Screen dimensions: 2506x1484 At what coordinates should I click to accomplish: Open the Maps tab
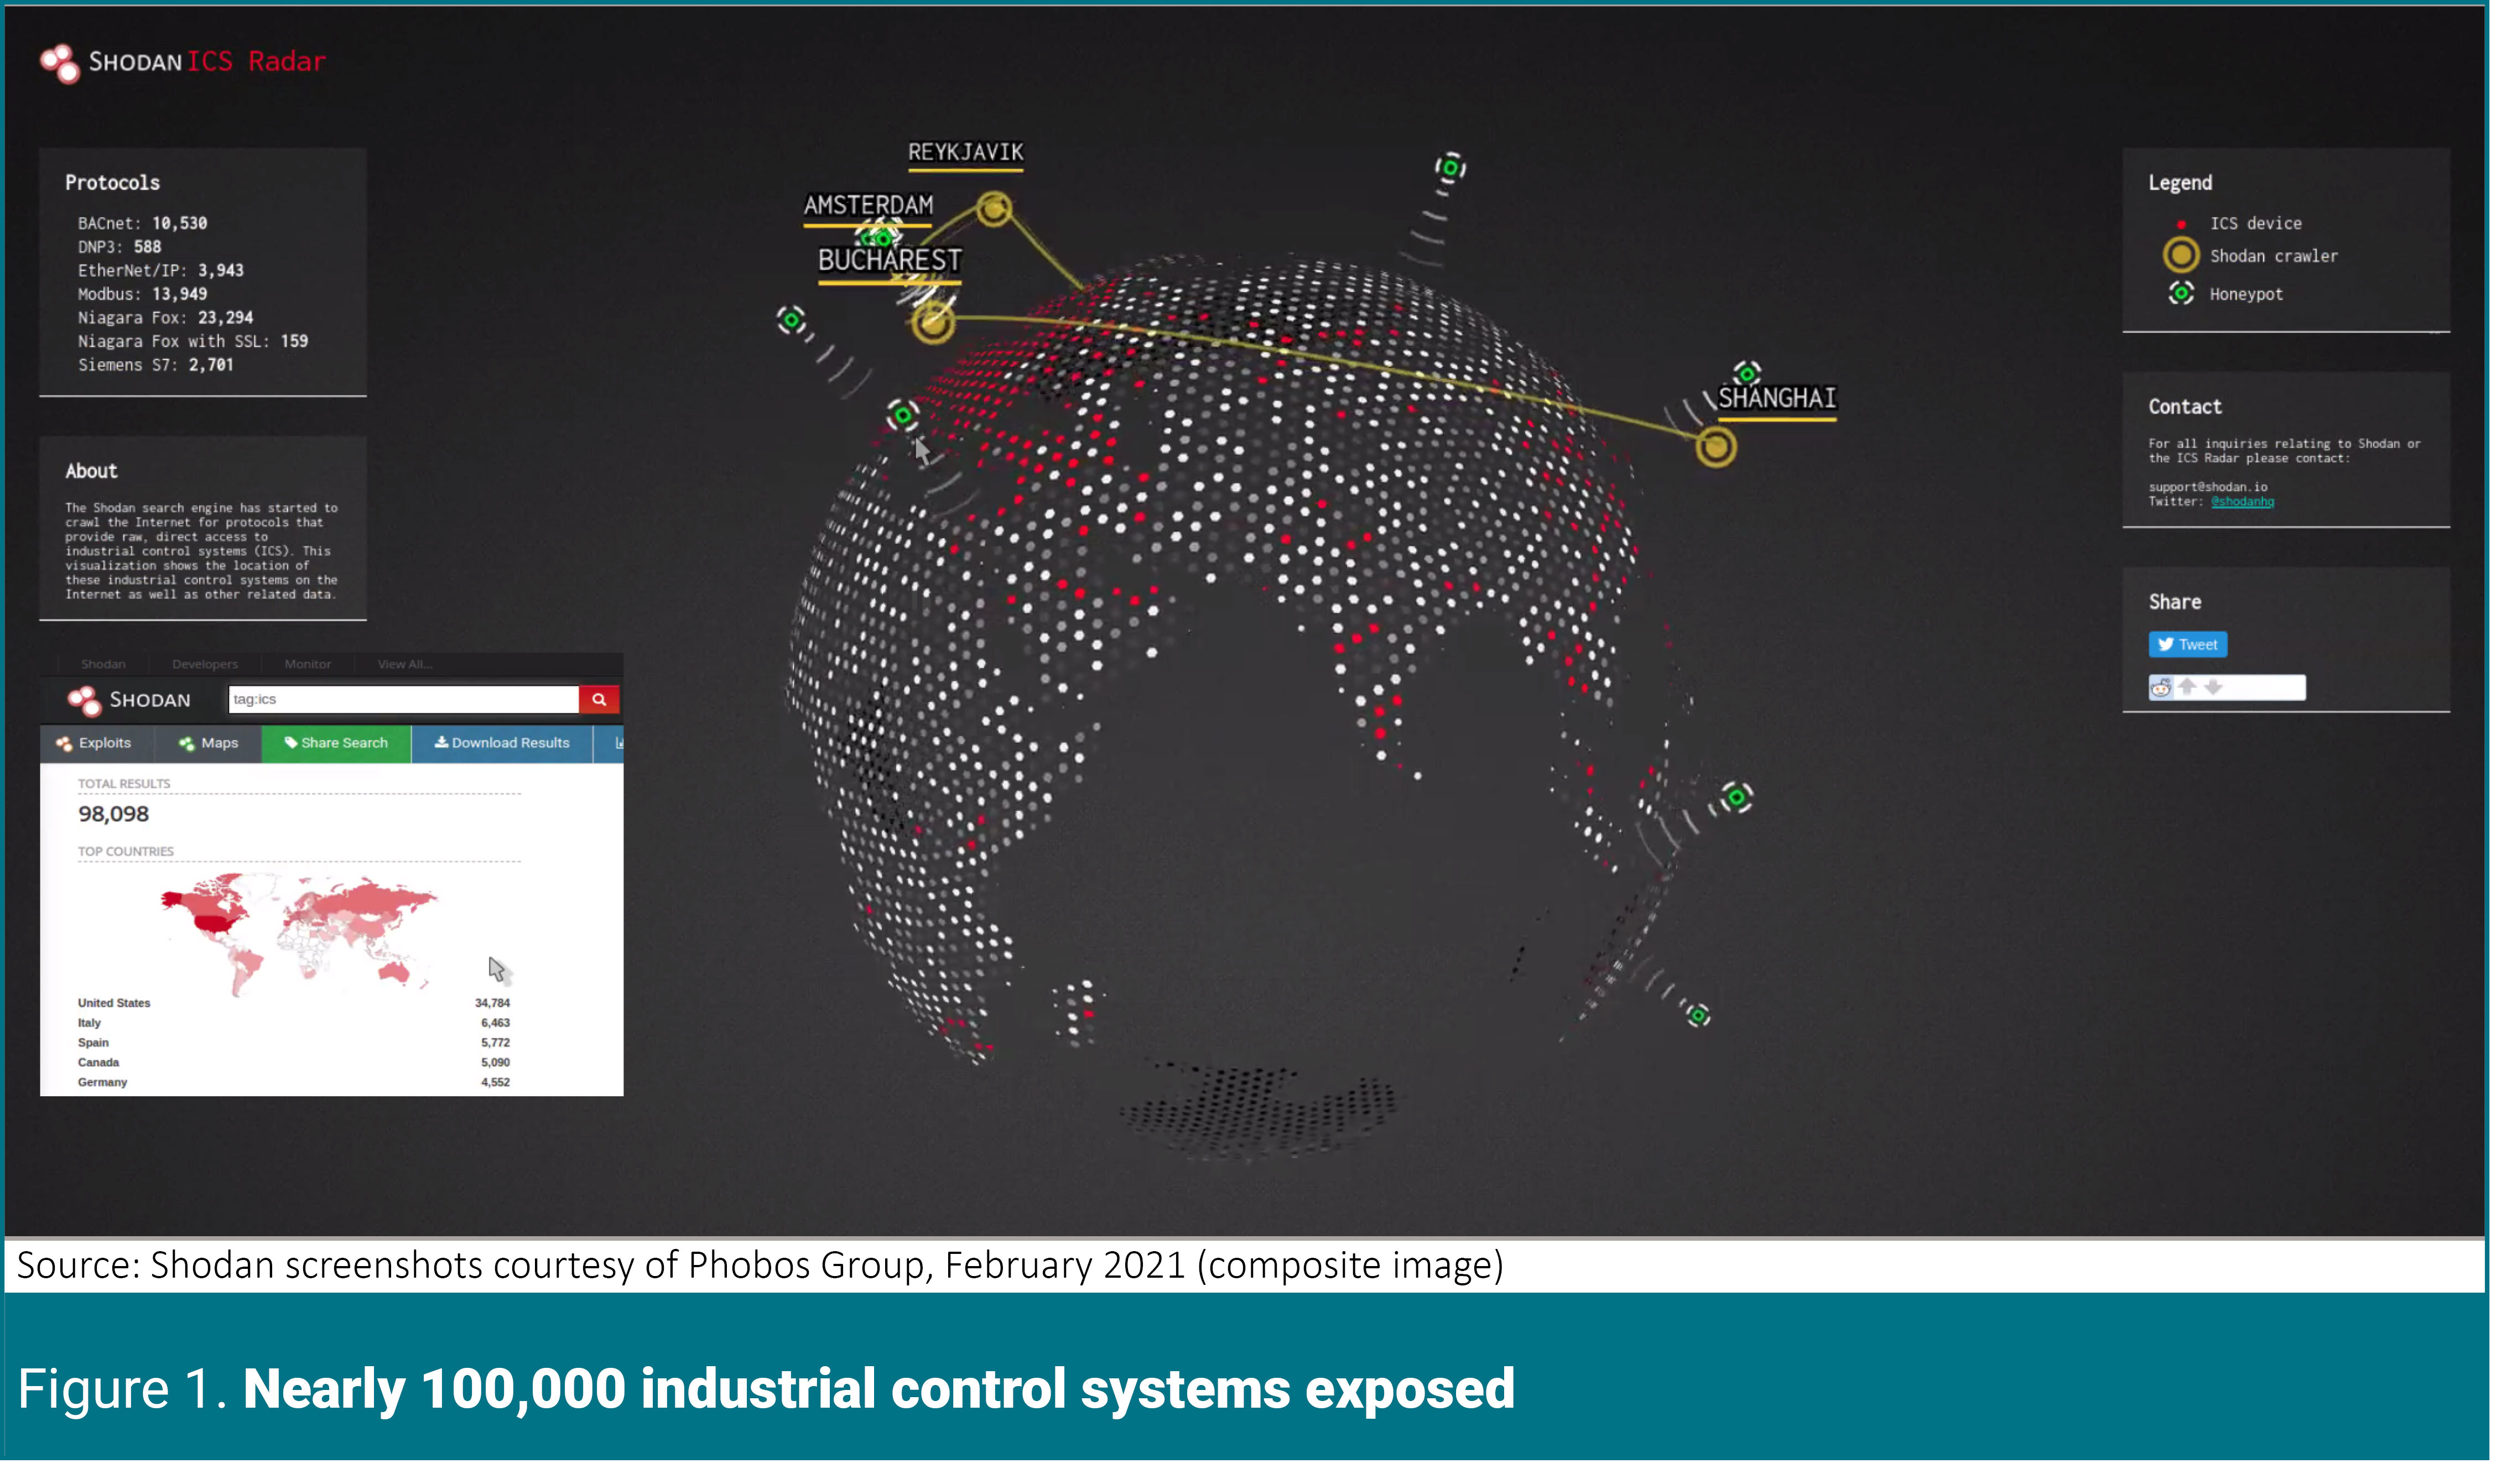(208, 743)
